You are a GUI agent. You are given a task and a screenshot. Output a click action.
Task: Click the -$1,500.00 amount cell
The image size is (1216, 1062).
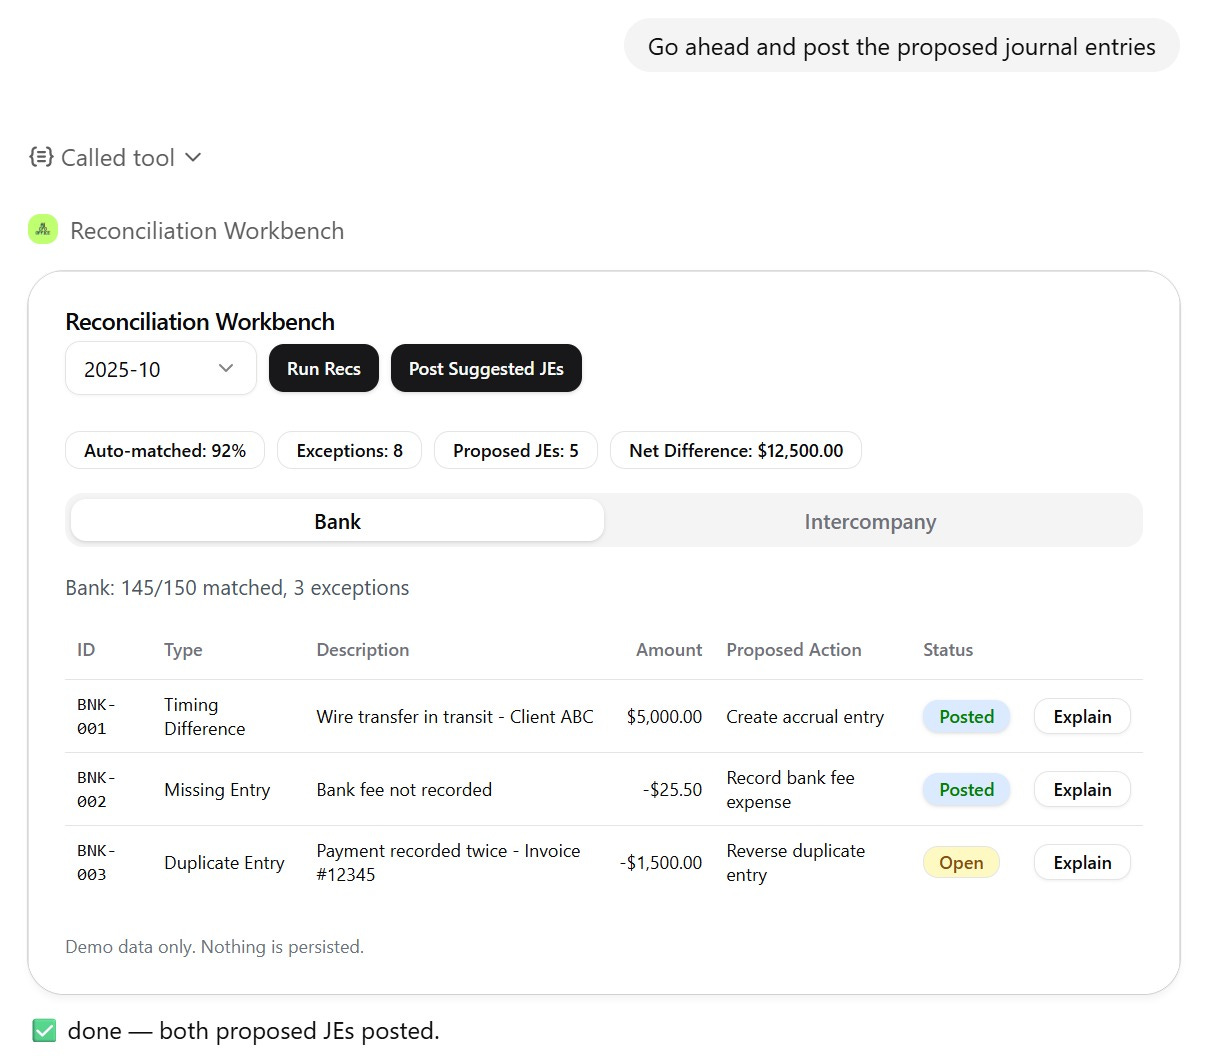tap(660, 862)
